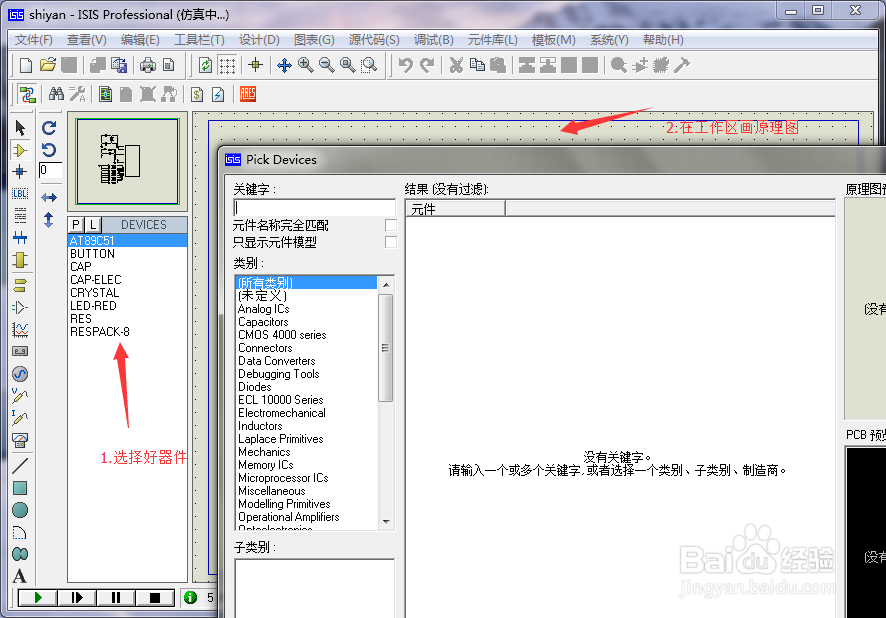
Task: Select BUTTON in the devices list
Action: (128, 254)
